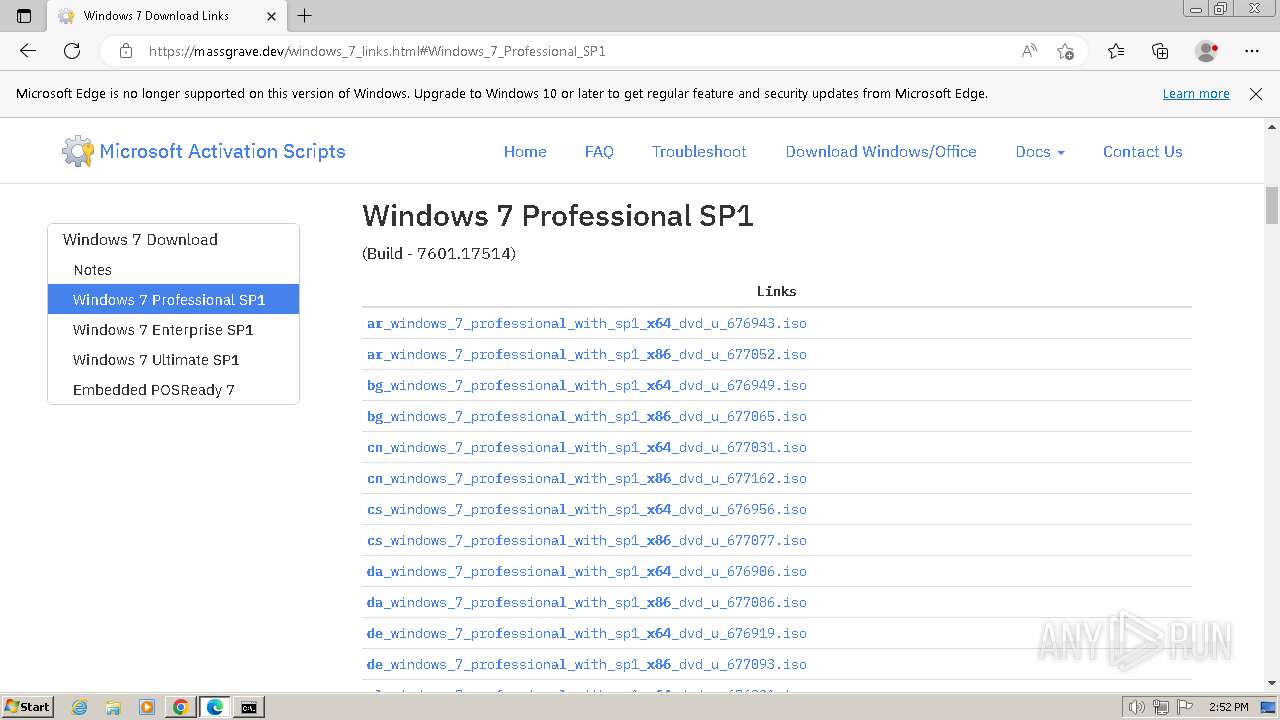The image size is (1280, 720).
Task: Launch Internet Explorer from the taskbar
Action: pyautogui.click(x=80, y=707)
